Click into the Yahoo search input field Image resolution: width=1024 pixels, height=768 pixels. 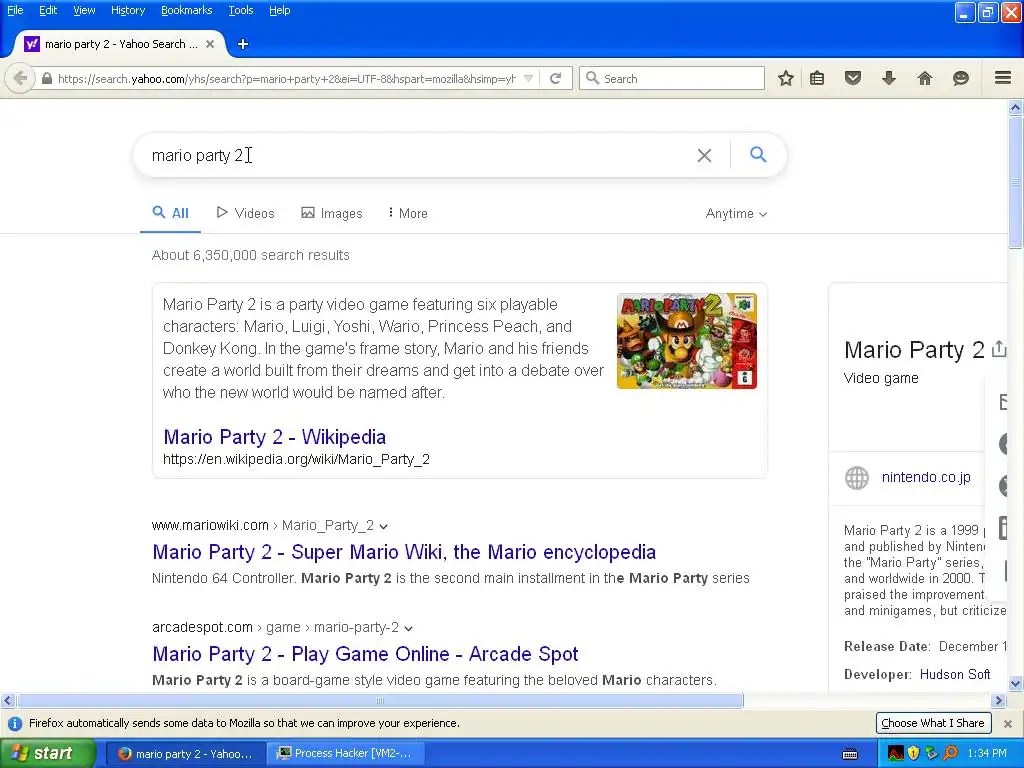click(418, 155)
